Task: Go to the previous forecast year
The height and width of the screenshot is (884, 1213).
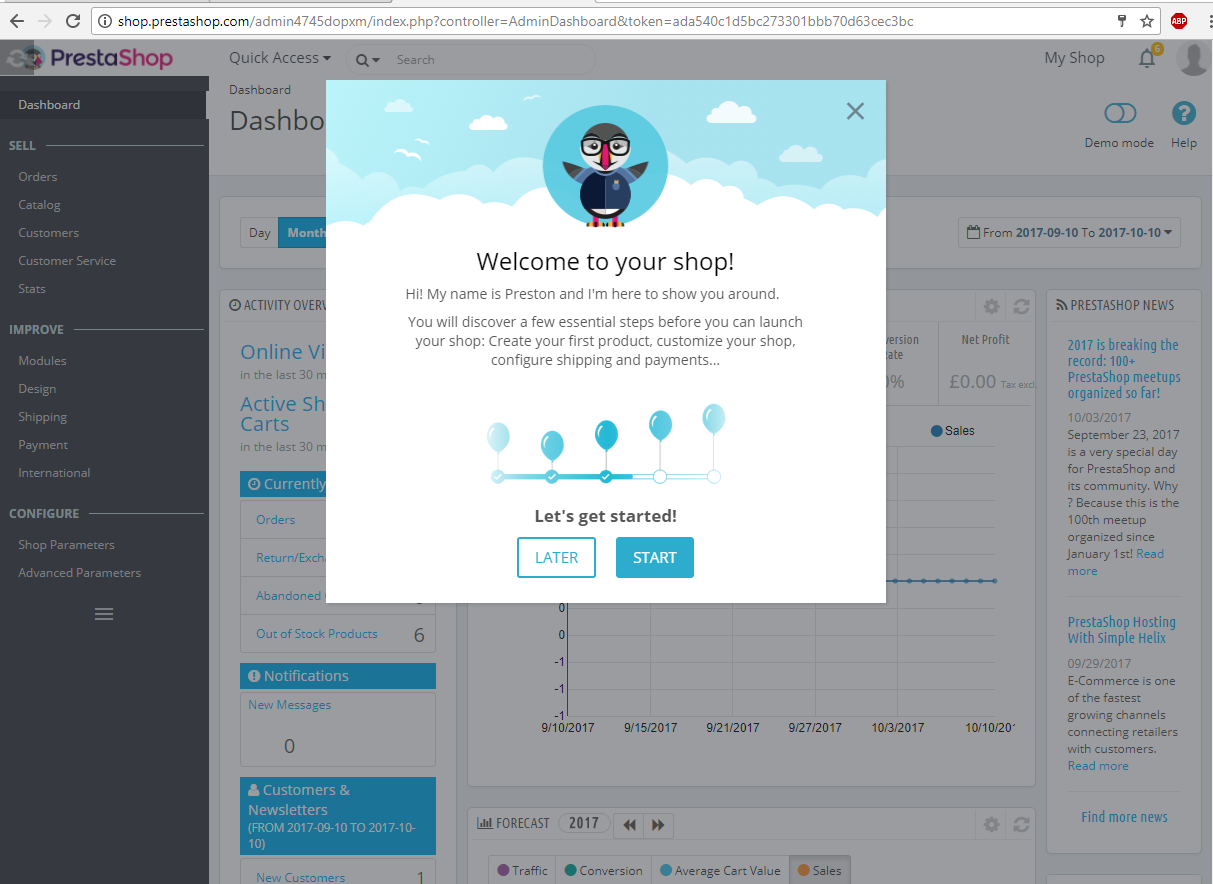Action: 629,825
